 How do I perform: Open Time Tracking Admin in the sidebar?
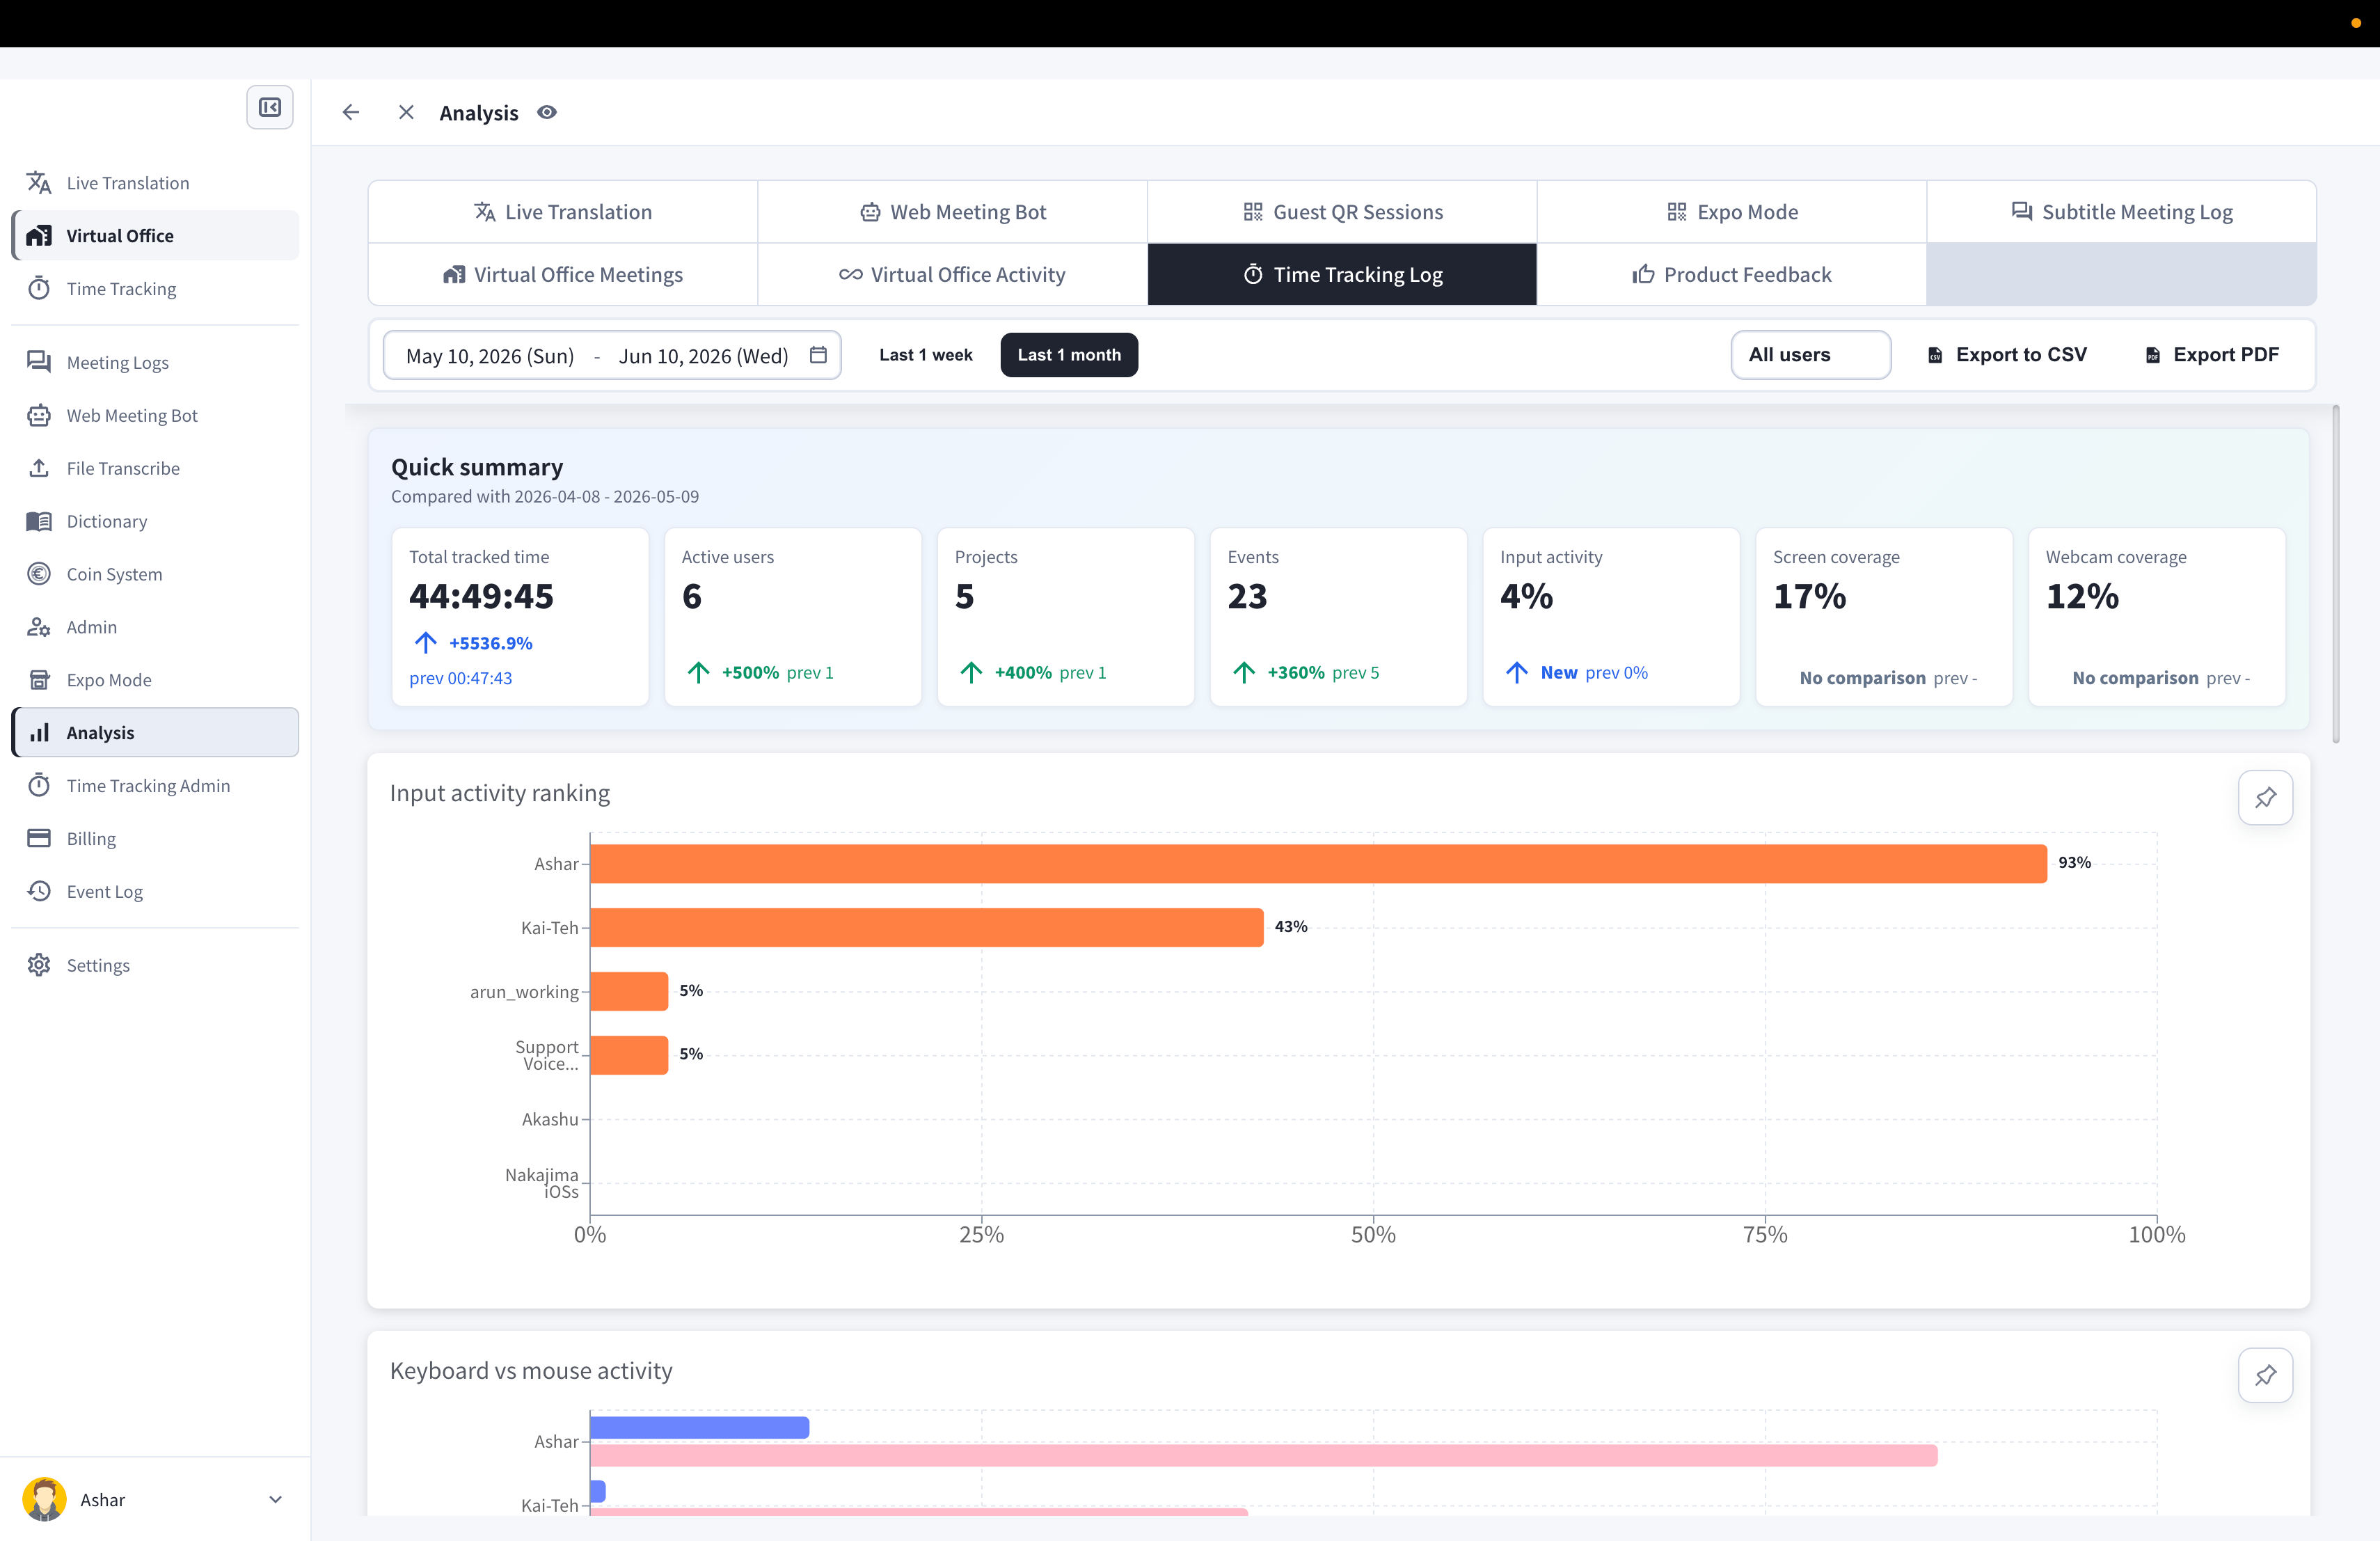point(155,786)
